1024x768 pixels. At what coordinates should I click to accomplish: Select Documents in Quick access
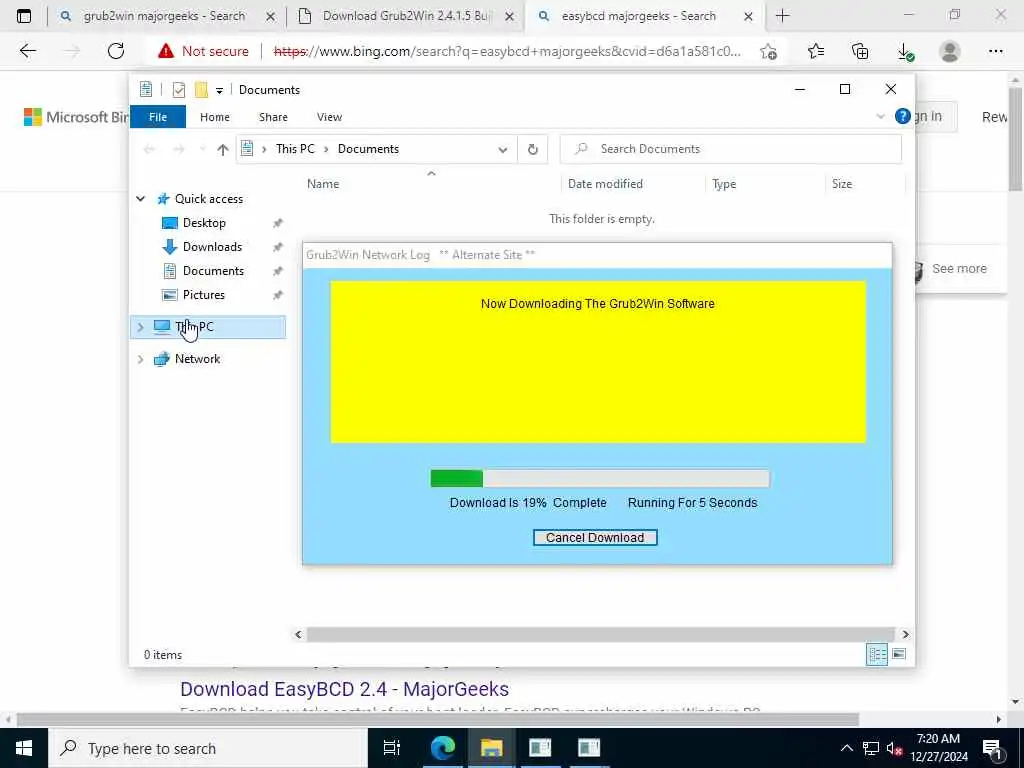214,271
